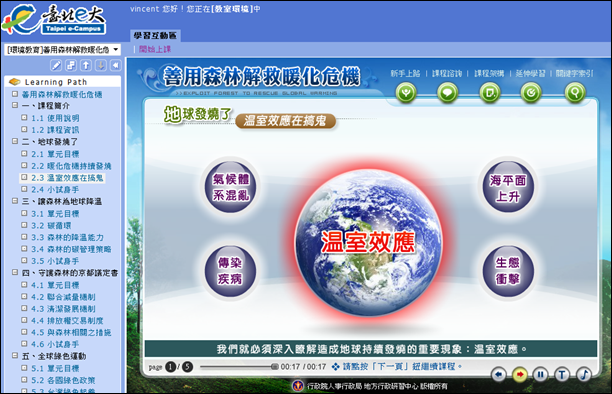Screen dimensions: 612x394
Task: Open lesson 3.1 單元目標
Action: pos(55,214)
